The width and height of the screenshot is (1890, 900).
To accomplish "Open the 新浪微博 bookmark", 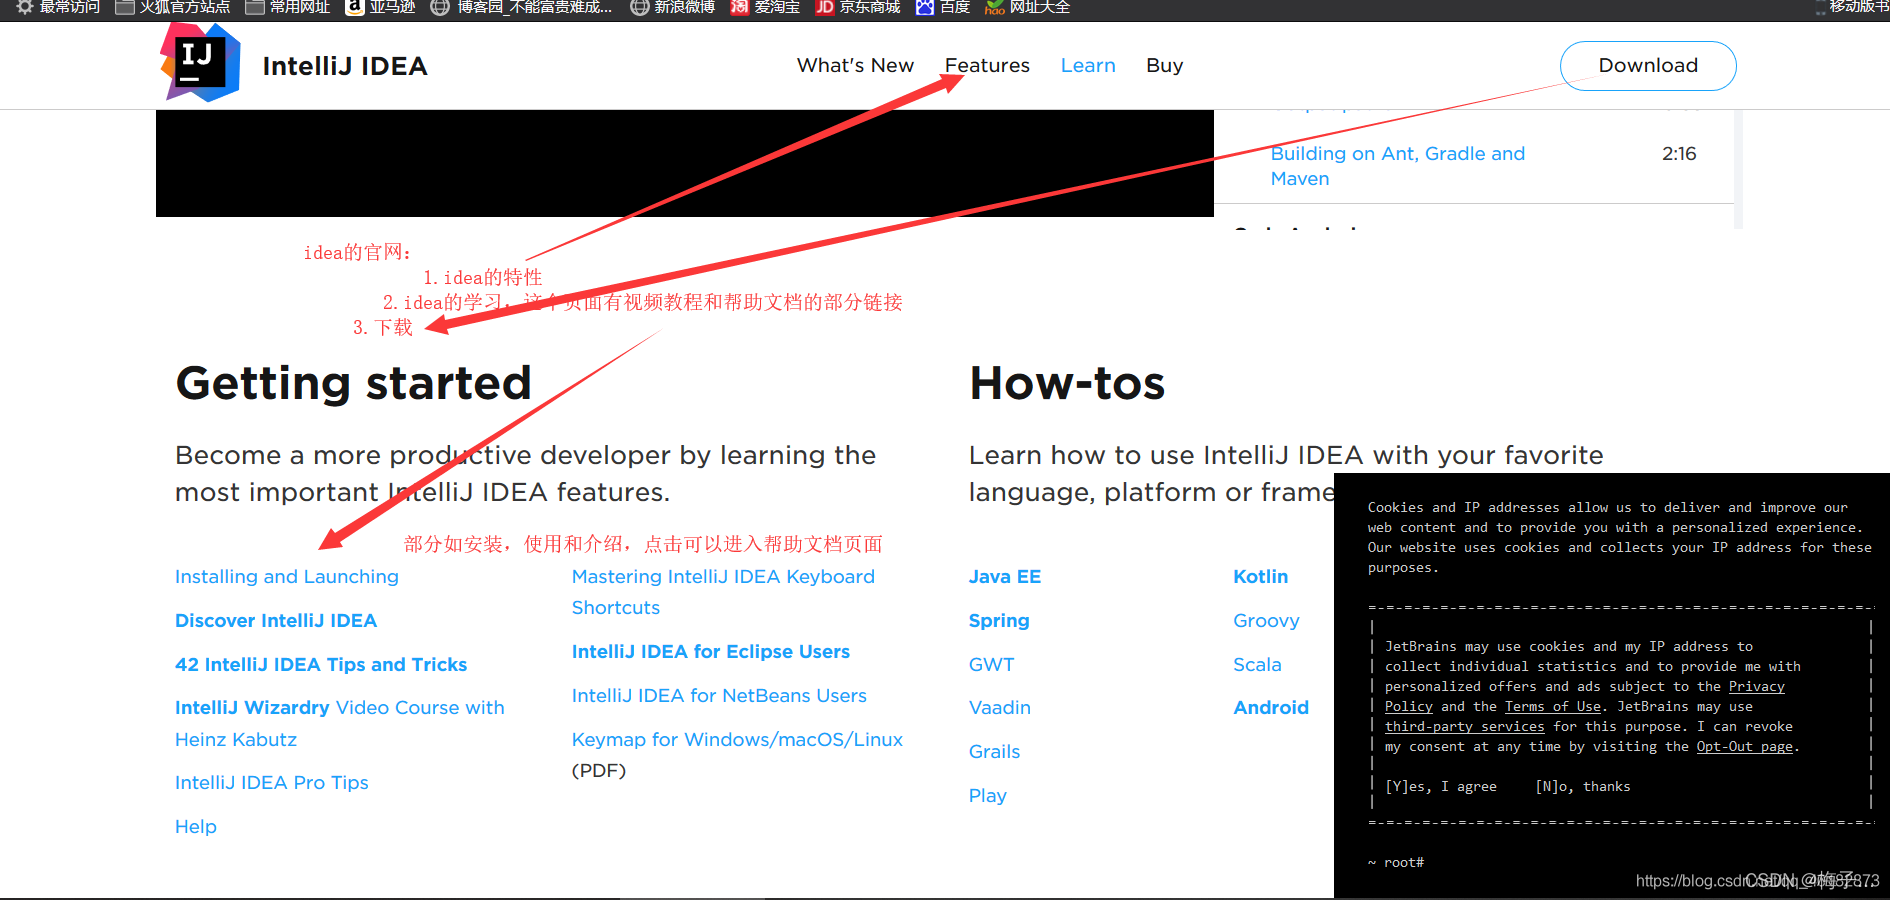I will tap(672, 7).
